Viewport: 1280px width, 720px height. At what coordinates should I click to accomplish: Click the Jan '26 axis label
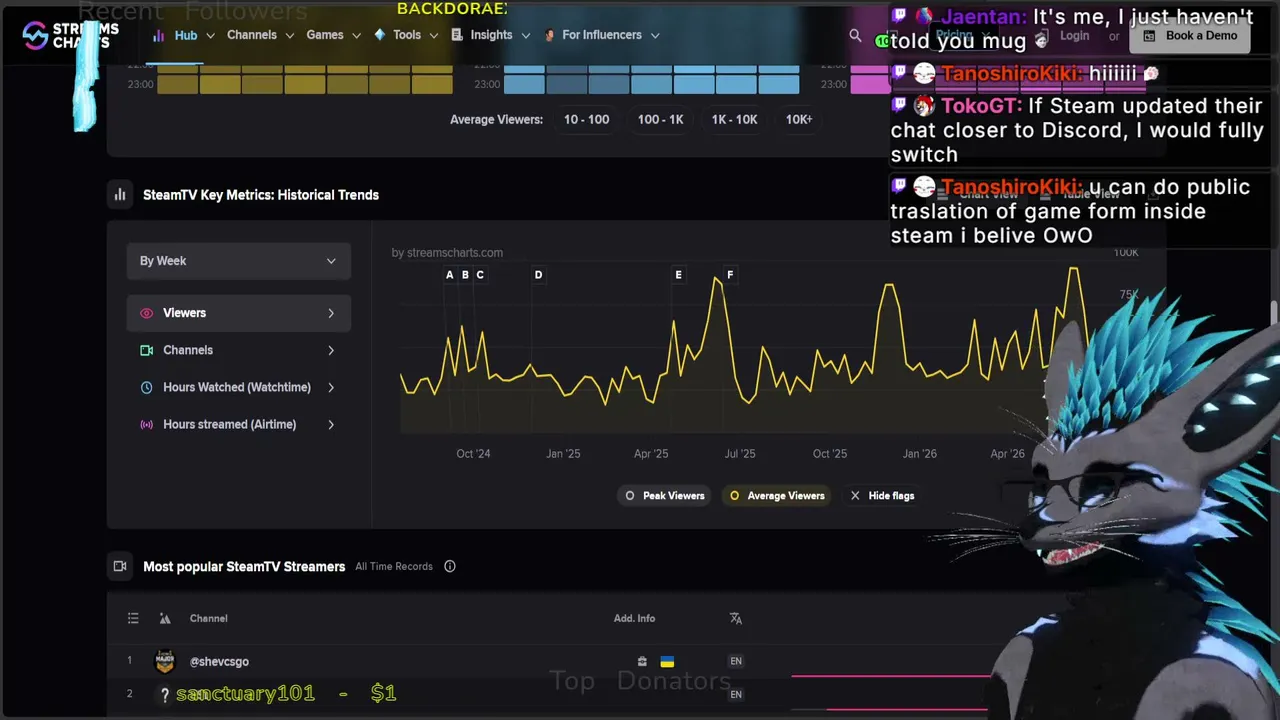[x=920, y=454]
